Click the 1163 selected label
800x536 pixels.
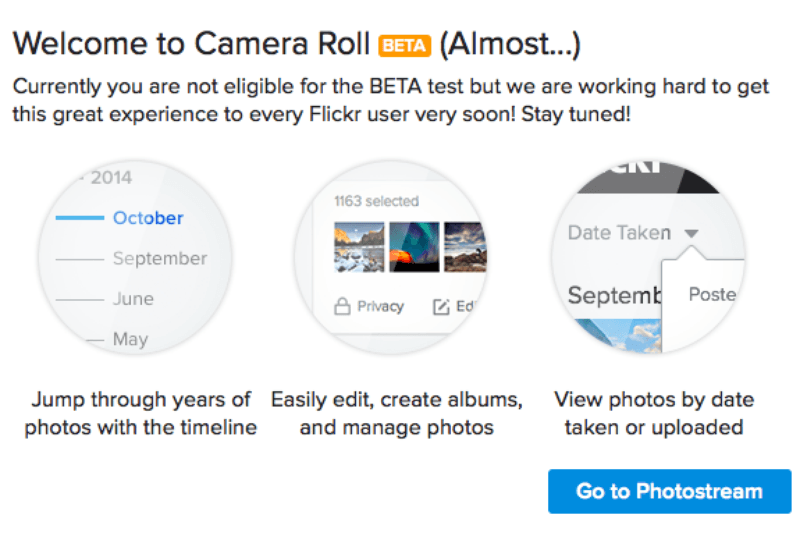click(x=376, y=201)
